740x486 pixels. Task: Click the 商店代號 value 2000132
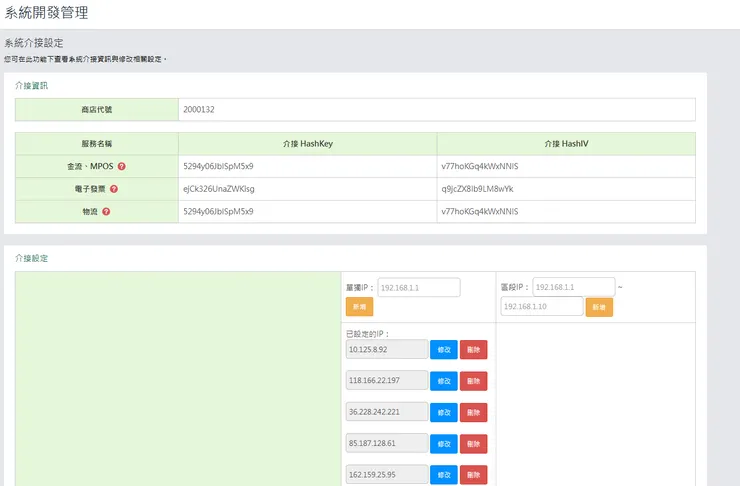click(199, 109)
